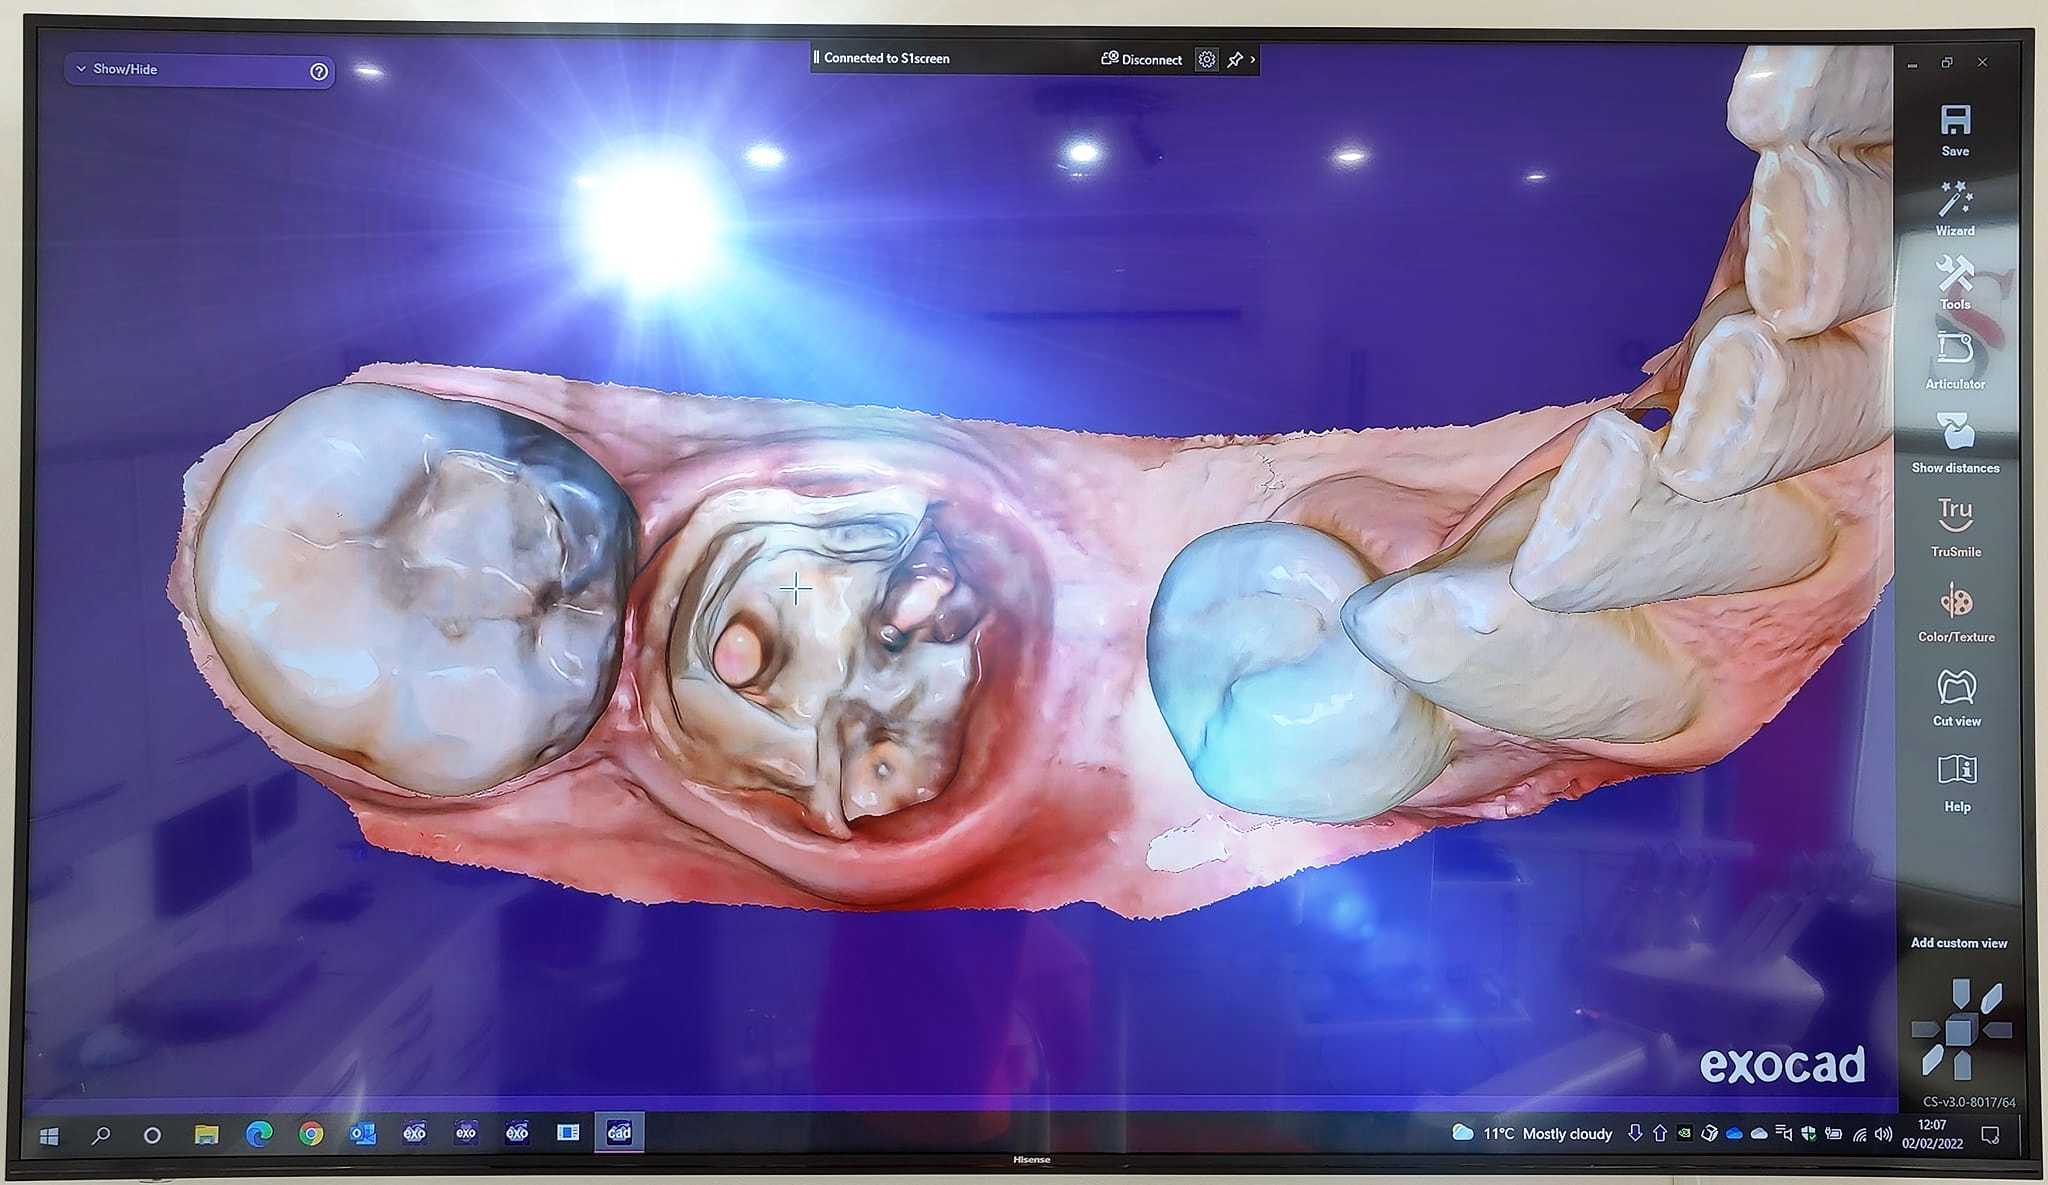Switch to the active cad taskbar app
2048x1185 pixels.
coord(619,1133)
